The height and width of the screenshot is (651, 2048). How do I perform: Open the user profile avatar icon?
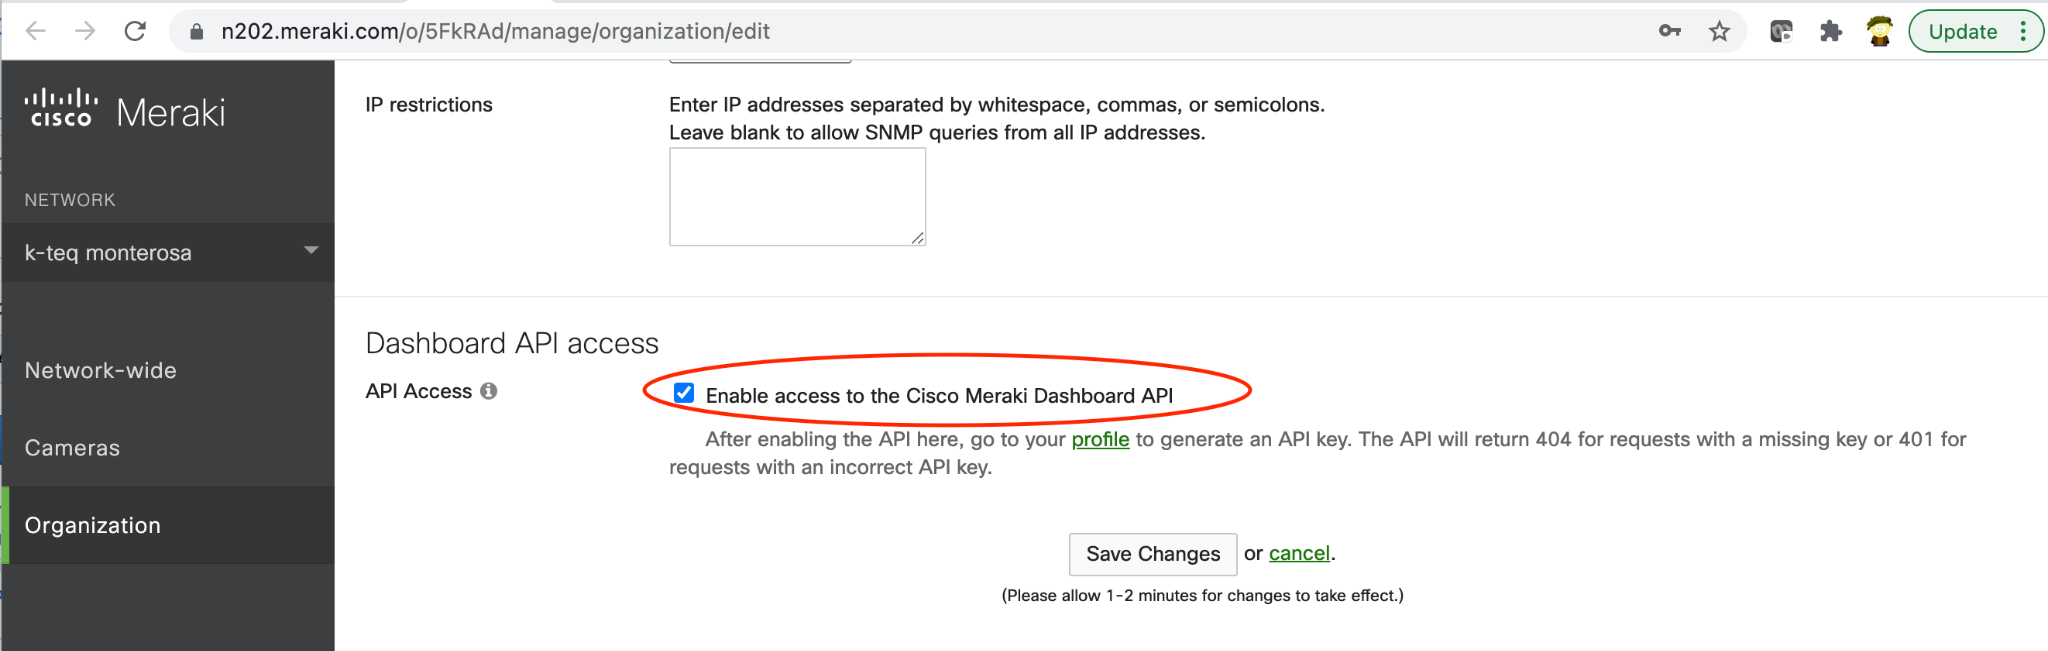(x=1879, y=31)
